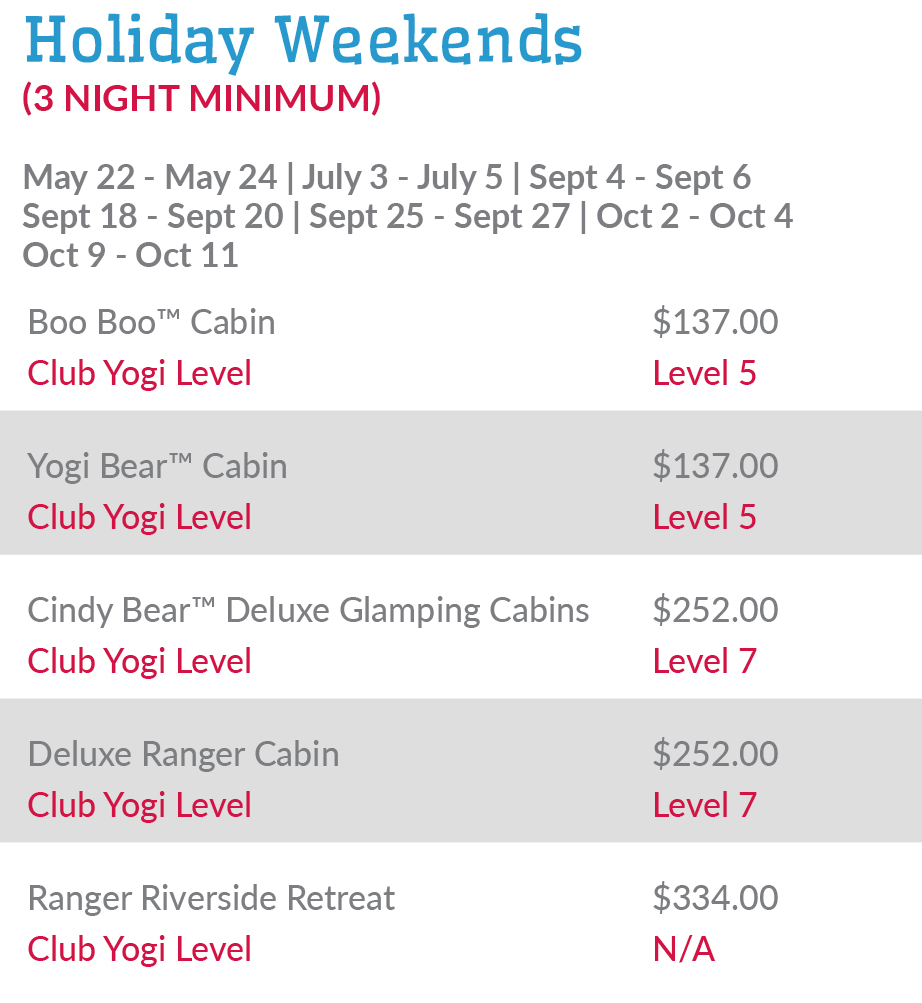The width and height of the screenshot is (922, 1003).
Task: Select the Ranger Riverside Retreat name
Action: tap(211, 899)
